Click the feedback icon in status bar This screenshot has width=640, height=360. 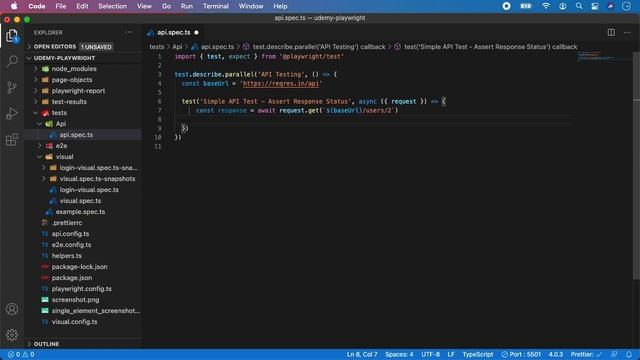coord(614,354)
